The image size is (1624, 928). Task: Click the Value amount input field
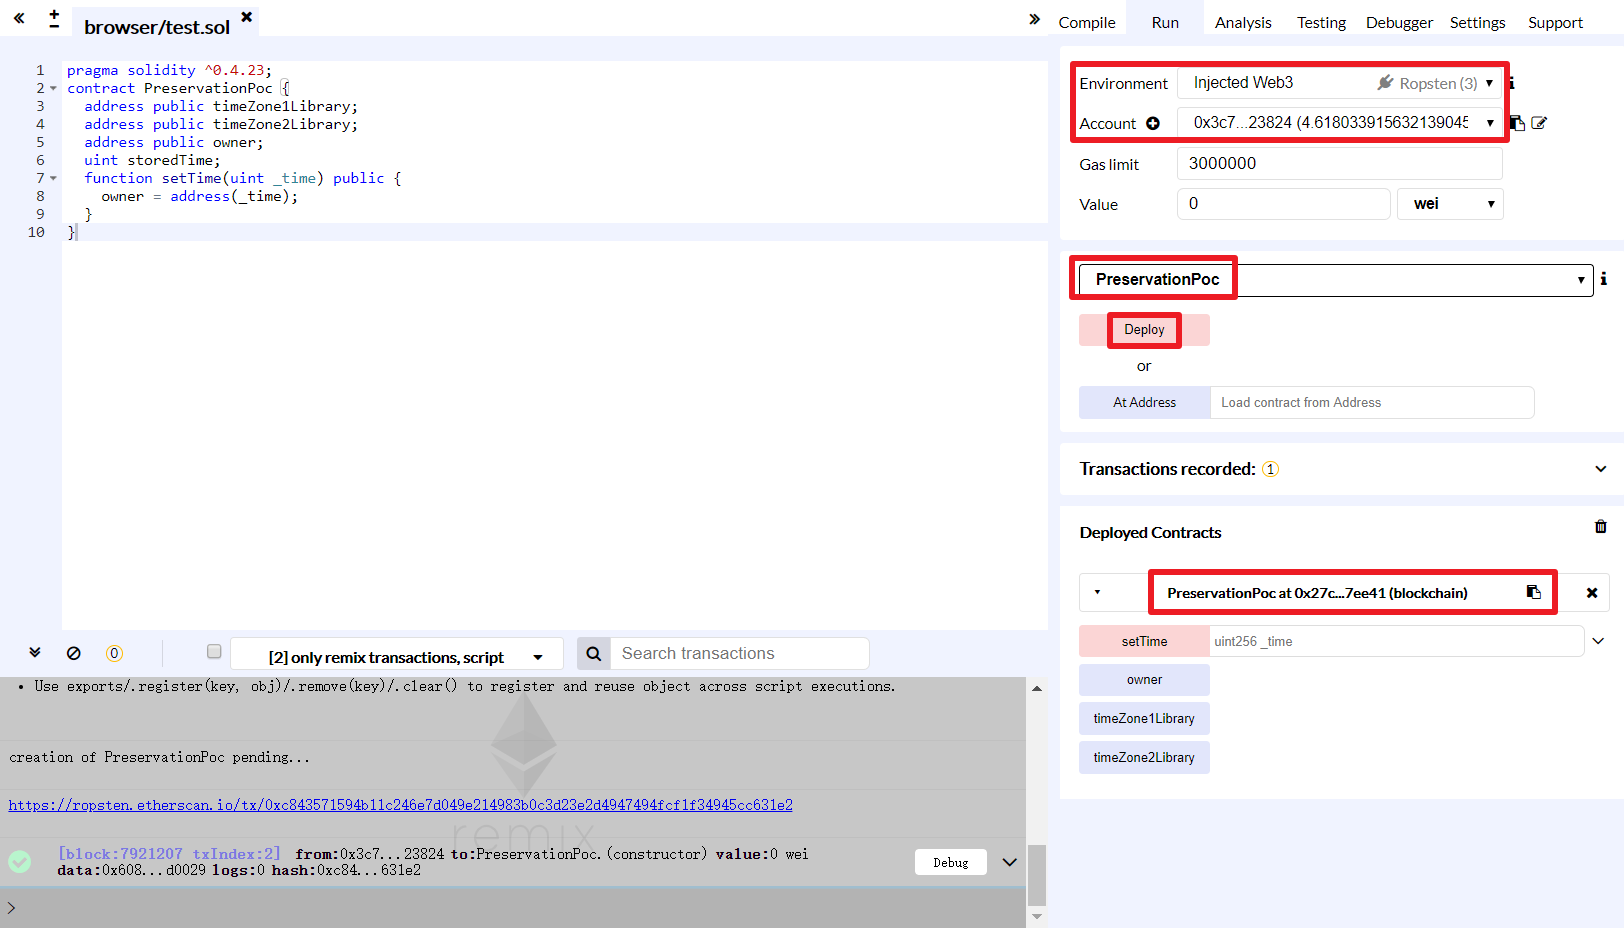[1284, 204]
